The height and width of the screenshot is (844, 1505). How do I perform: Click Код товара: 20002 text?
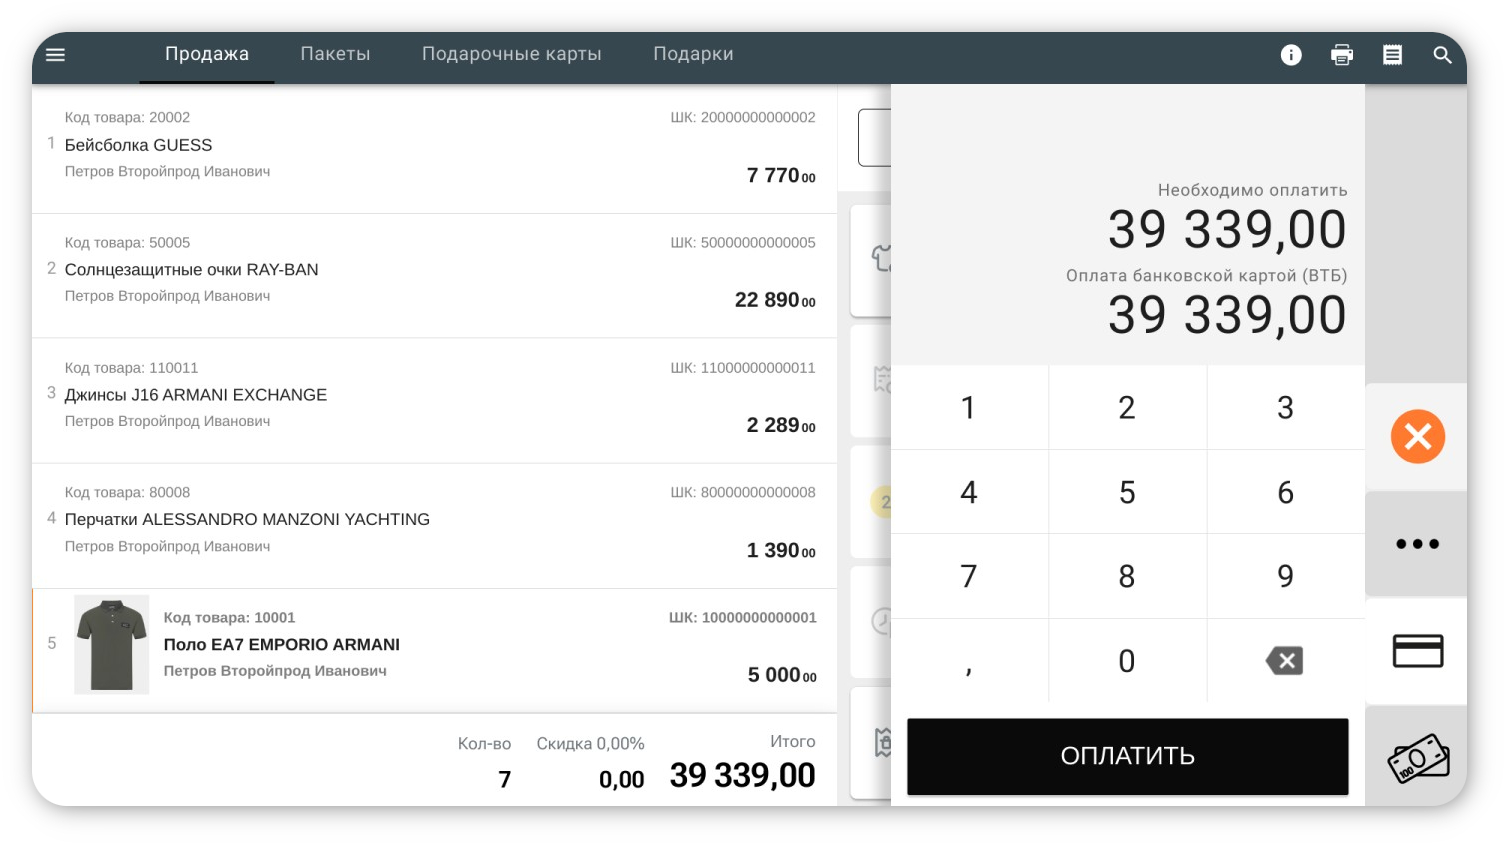pyautogui.click(x=127, y=118)
